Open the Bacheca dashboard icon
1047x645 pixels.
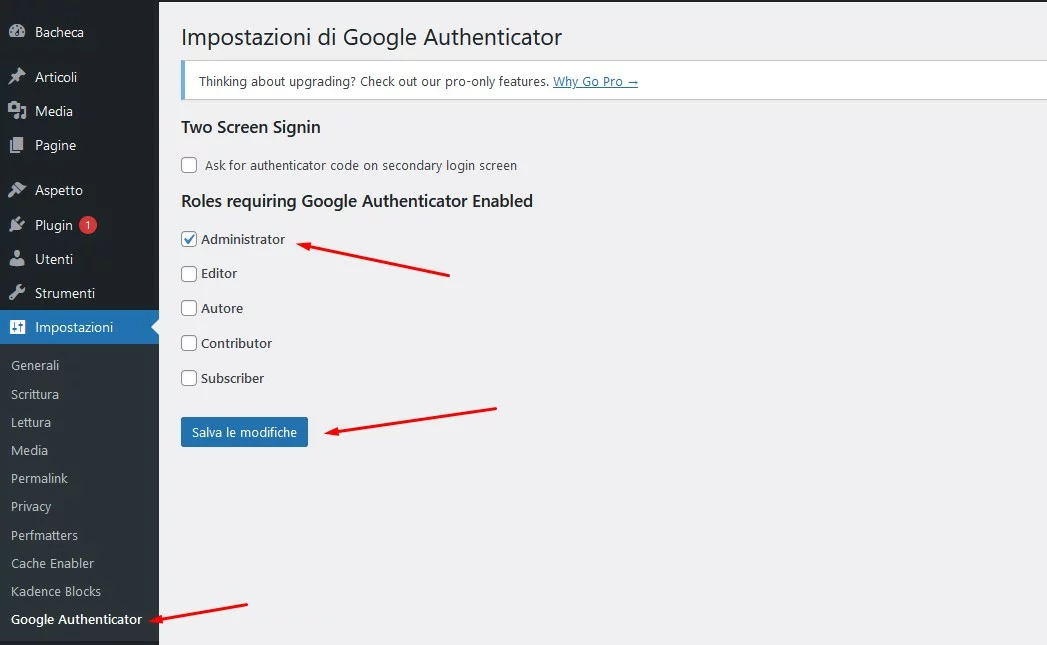16,31
